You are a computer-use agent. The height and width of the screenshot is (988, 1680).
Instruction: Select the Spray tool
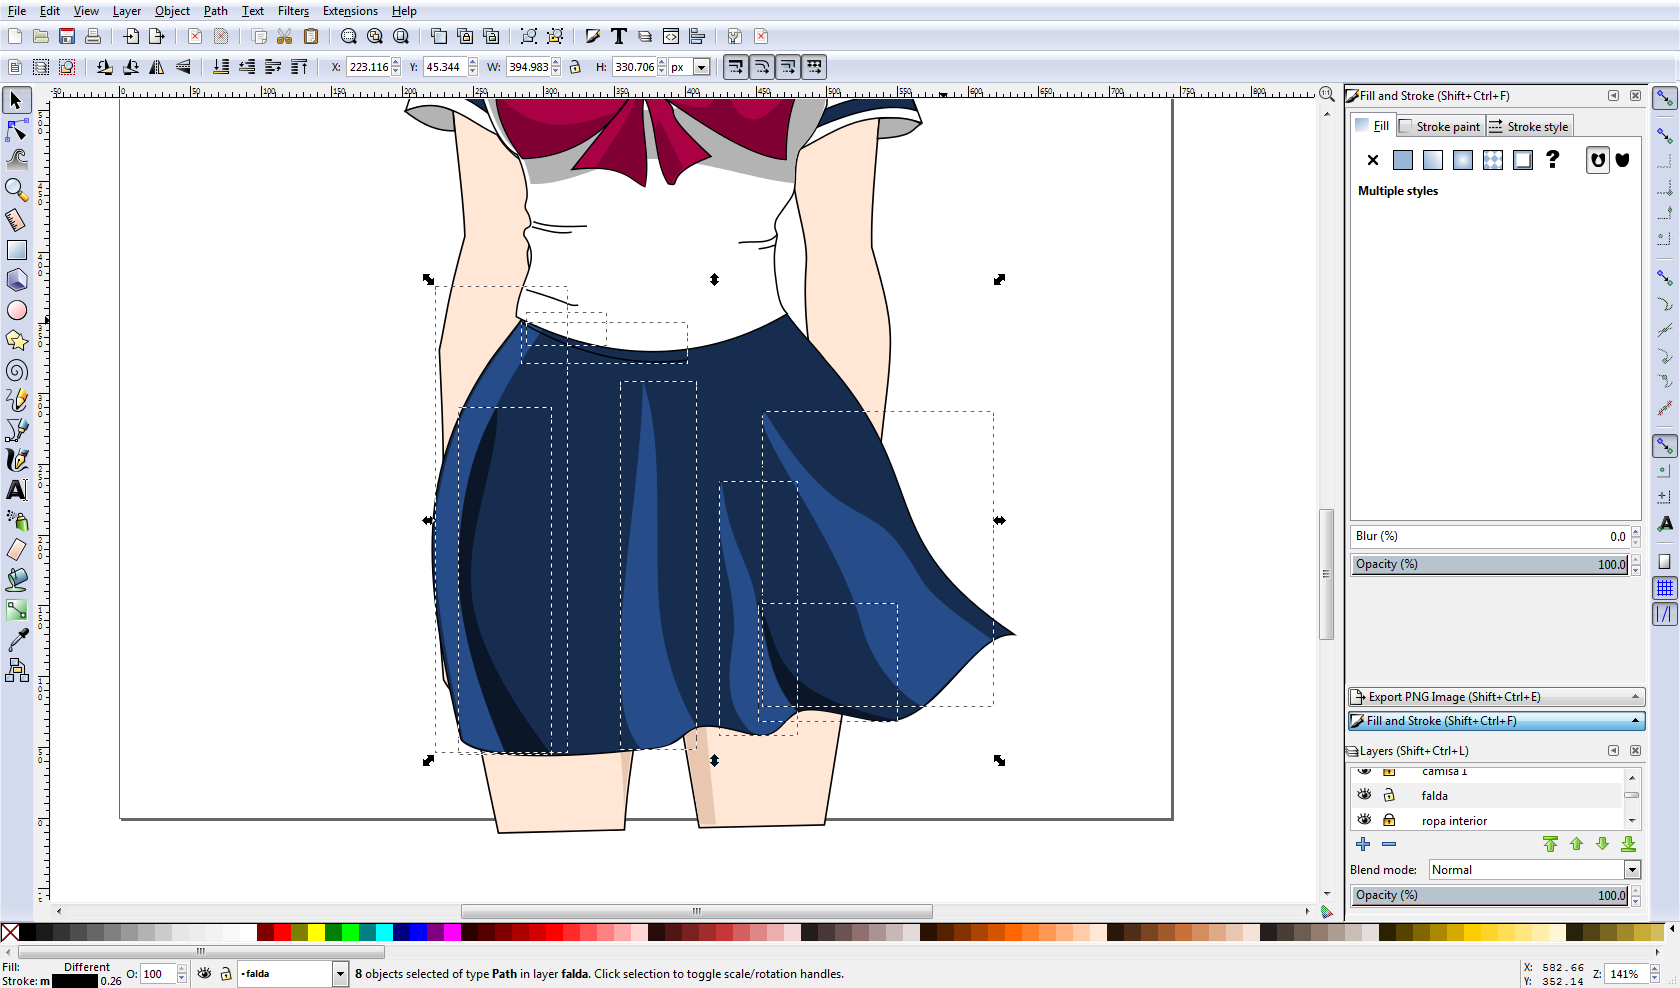[x=16, y=520]
